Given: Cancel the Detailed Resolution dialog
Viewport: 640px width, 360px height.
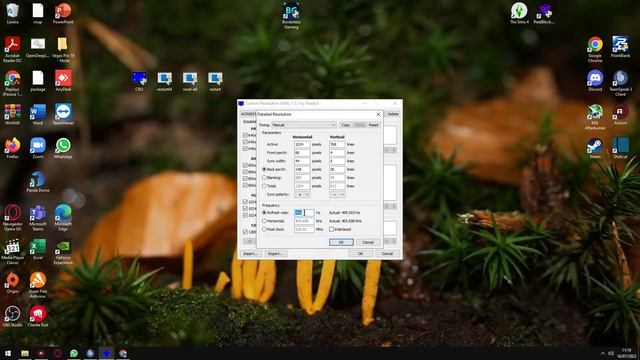Looking at the screenshot, I should click(368, 242).
